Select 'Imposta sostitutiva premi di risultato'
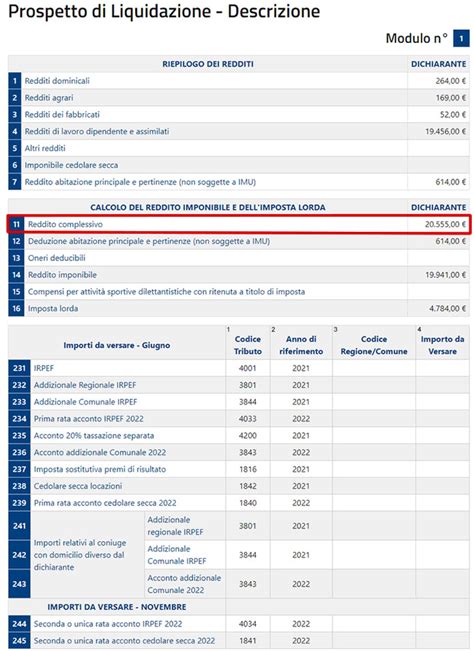The height and width of the screenshot is (651, 474). (x=100, y=469)
